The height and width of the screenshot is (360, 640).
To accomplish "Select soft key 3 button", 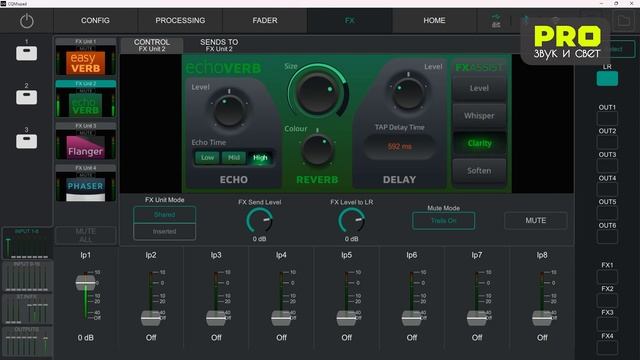I will (27, 141).
